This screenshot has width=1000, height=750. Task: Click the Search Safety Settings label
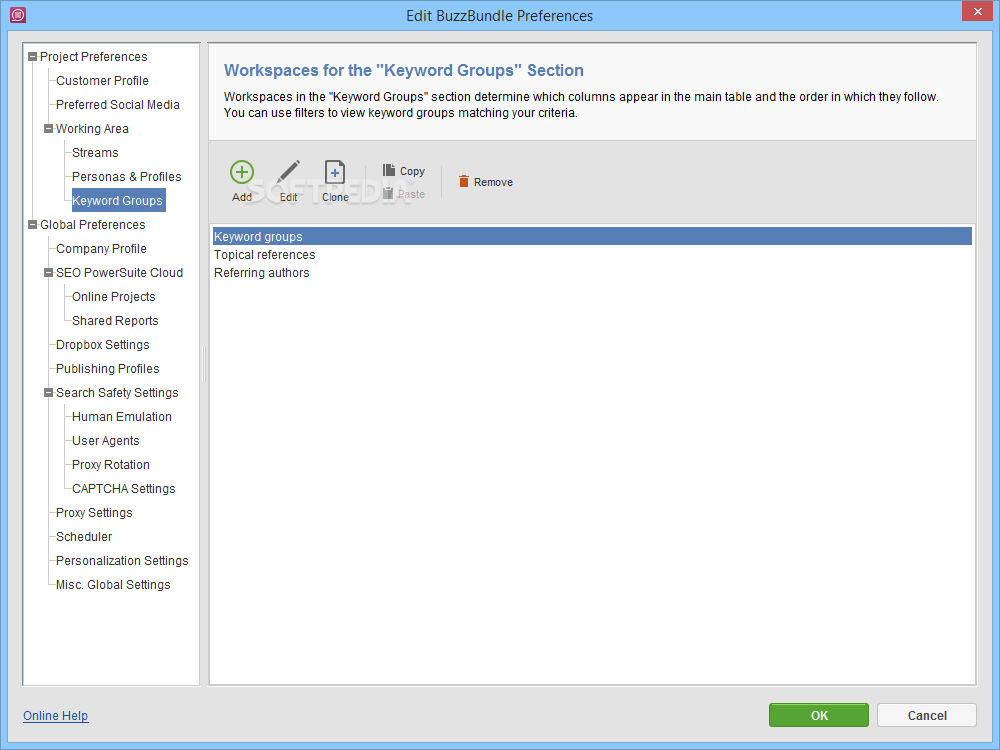117,393
